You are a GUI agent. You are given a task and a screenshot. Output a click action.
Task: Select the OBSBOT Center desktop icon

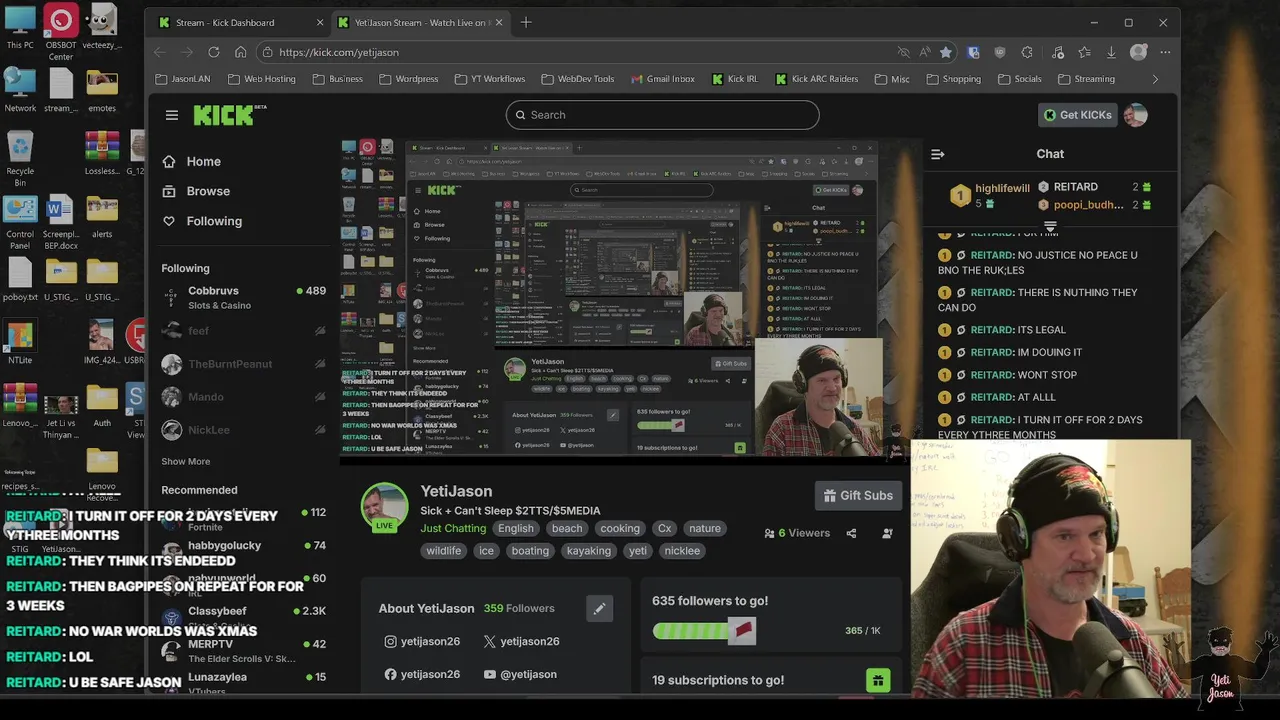click(x=61, y=32)
